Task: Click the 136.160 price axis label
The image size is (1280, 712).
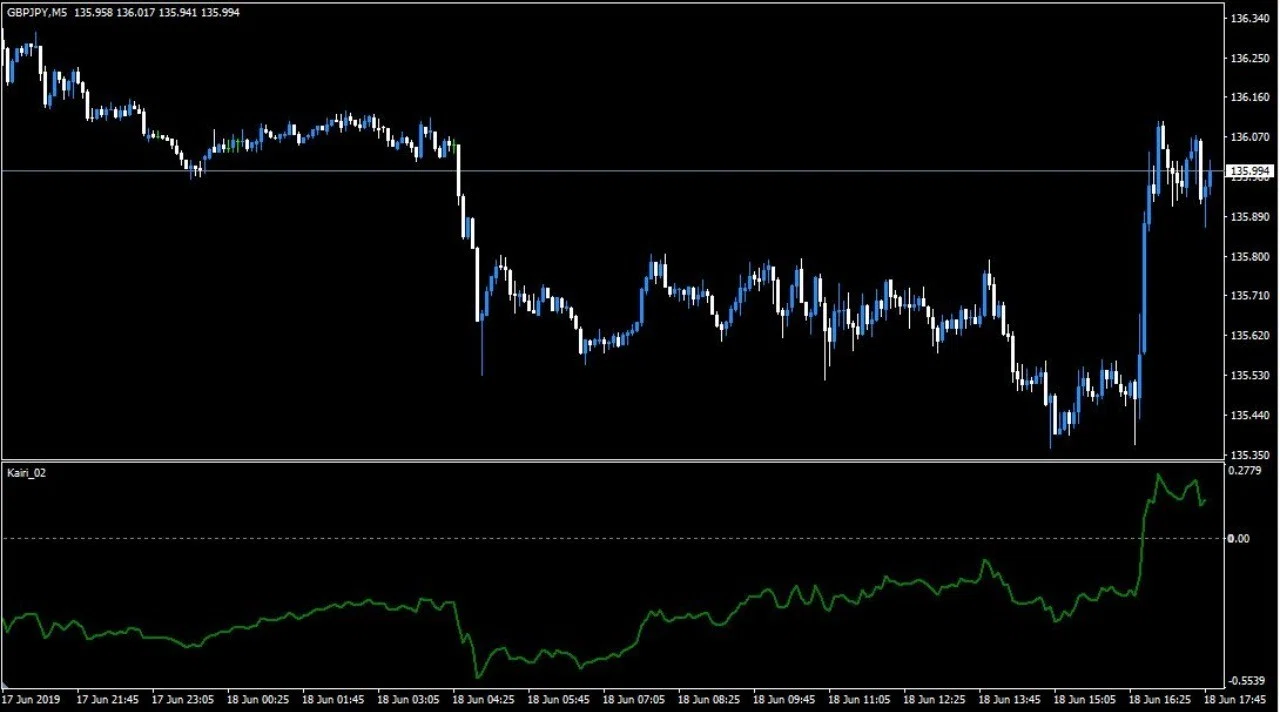Action: coord(1249,97)
